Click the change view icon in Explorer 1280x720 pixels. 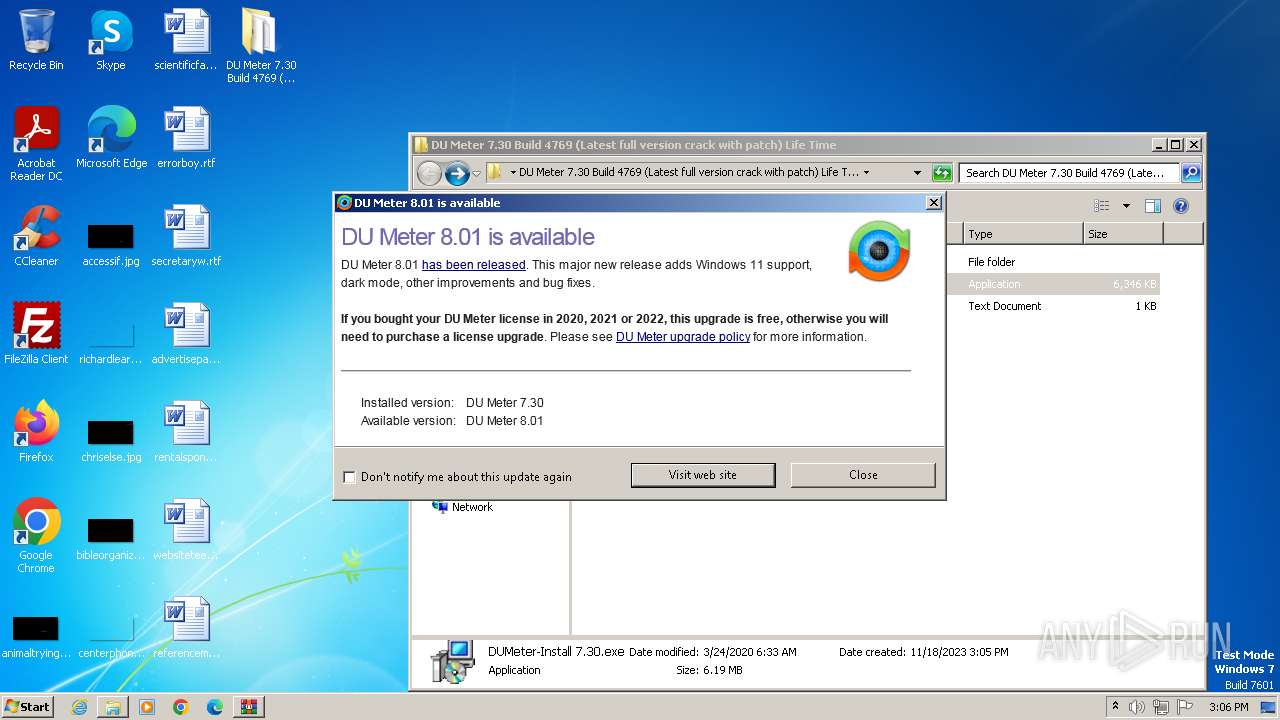1102,206
